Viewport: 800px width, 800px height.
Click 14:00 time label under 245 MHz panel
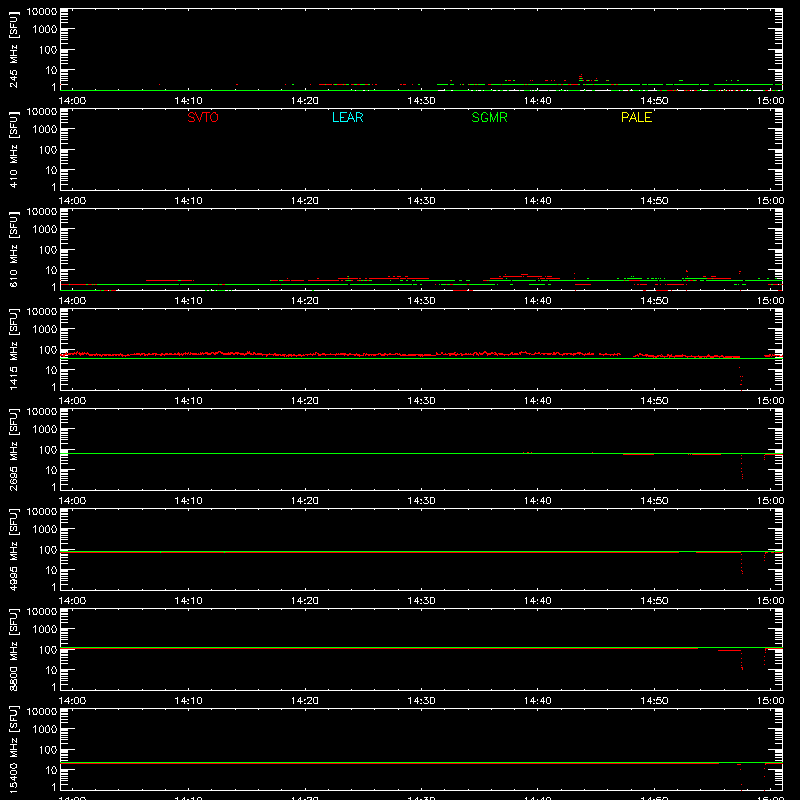click(72, 101)
